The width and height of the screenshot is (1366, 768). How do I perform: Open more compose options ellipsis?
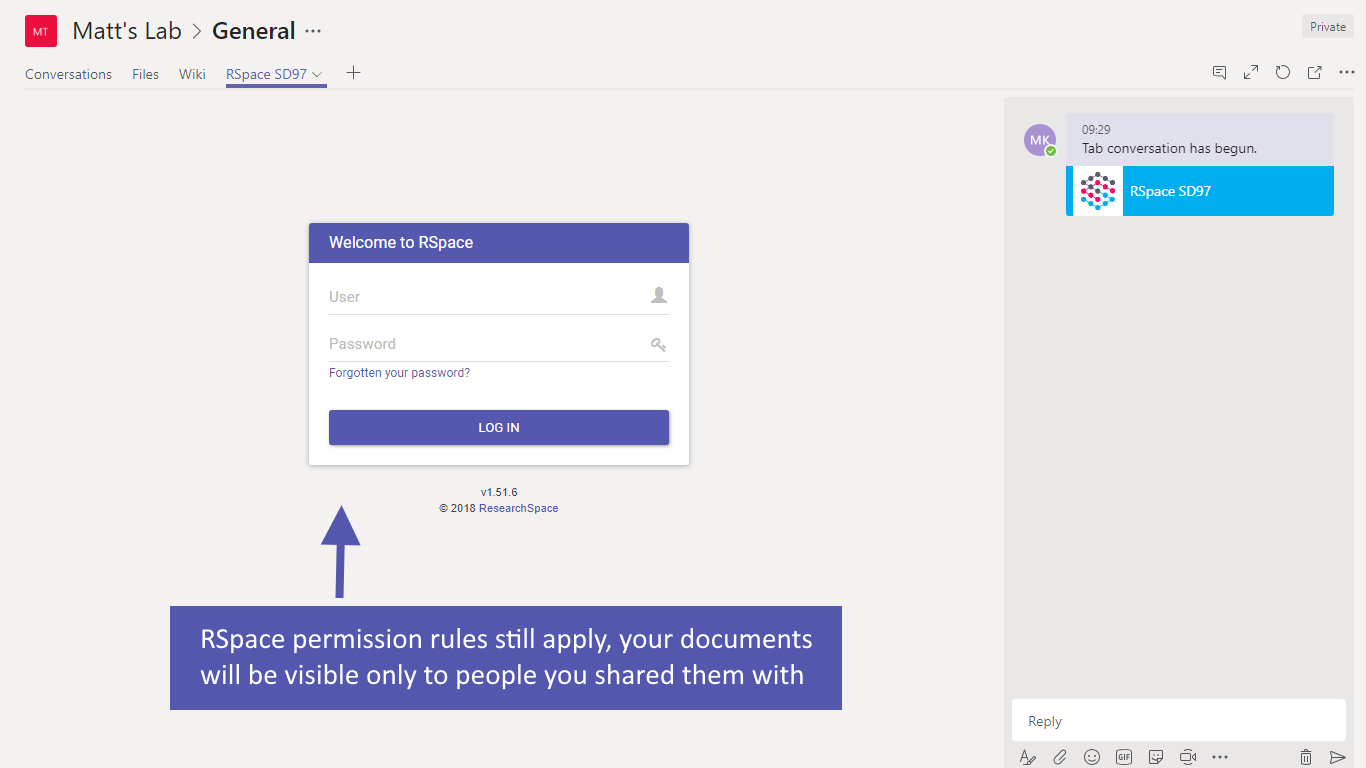[1220, 757]
